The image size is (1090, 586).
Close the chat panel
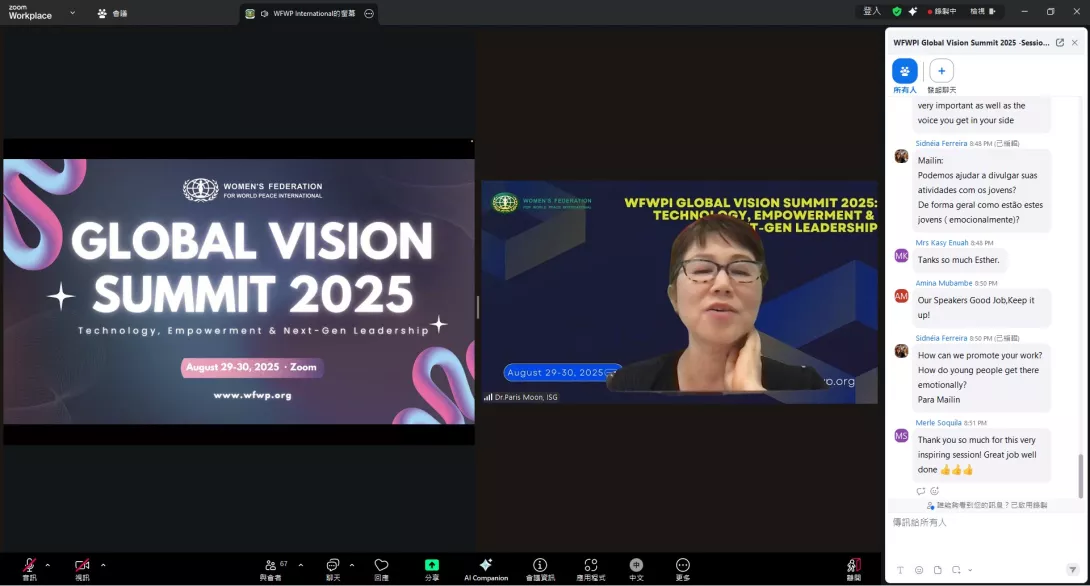[x=1075, y=42]
